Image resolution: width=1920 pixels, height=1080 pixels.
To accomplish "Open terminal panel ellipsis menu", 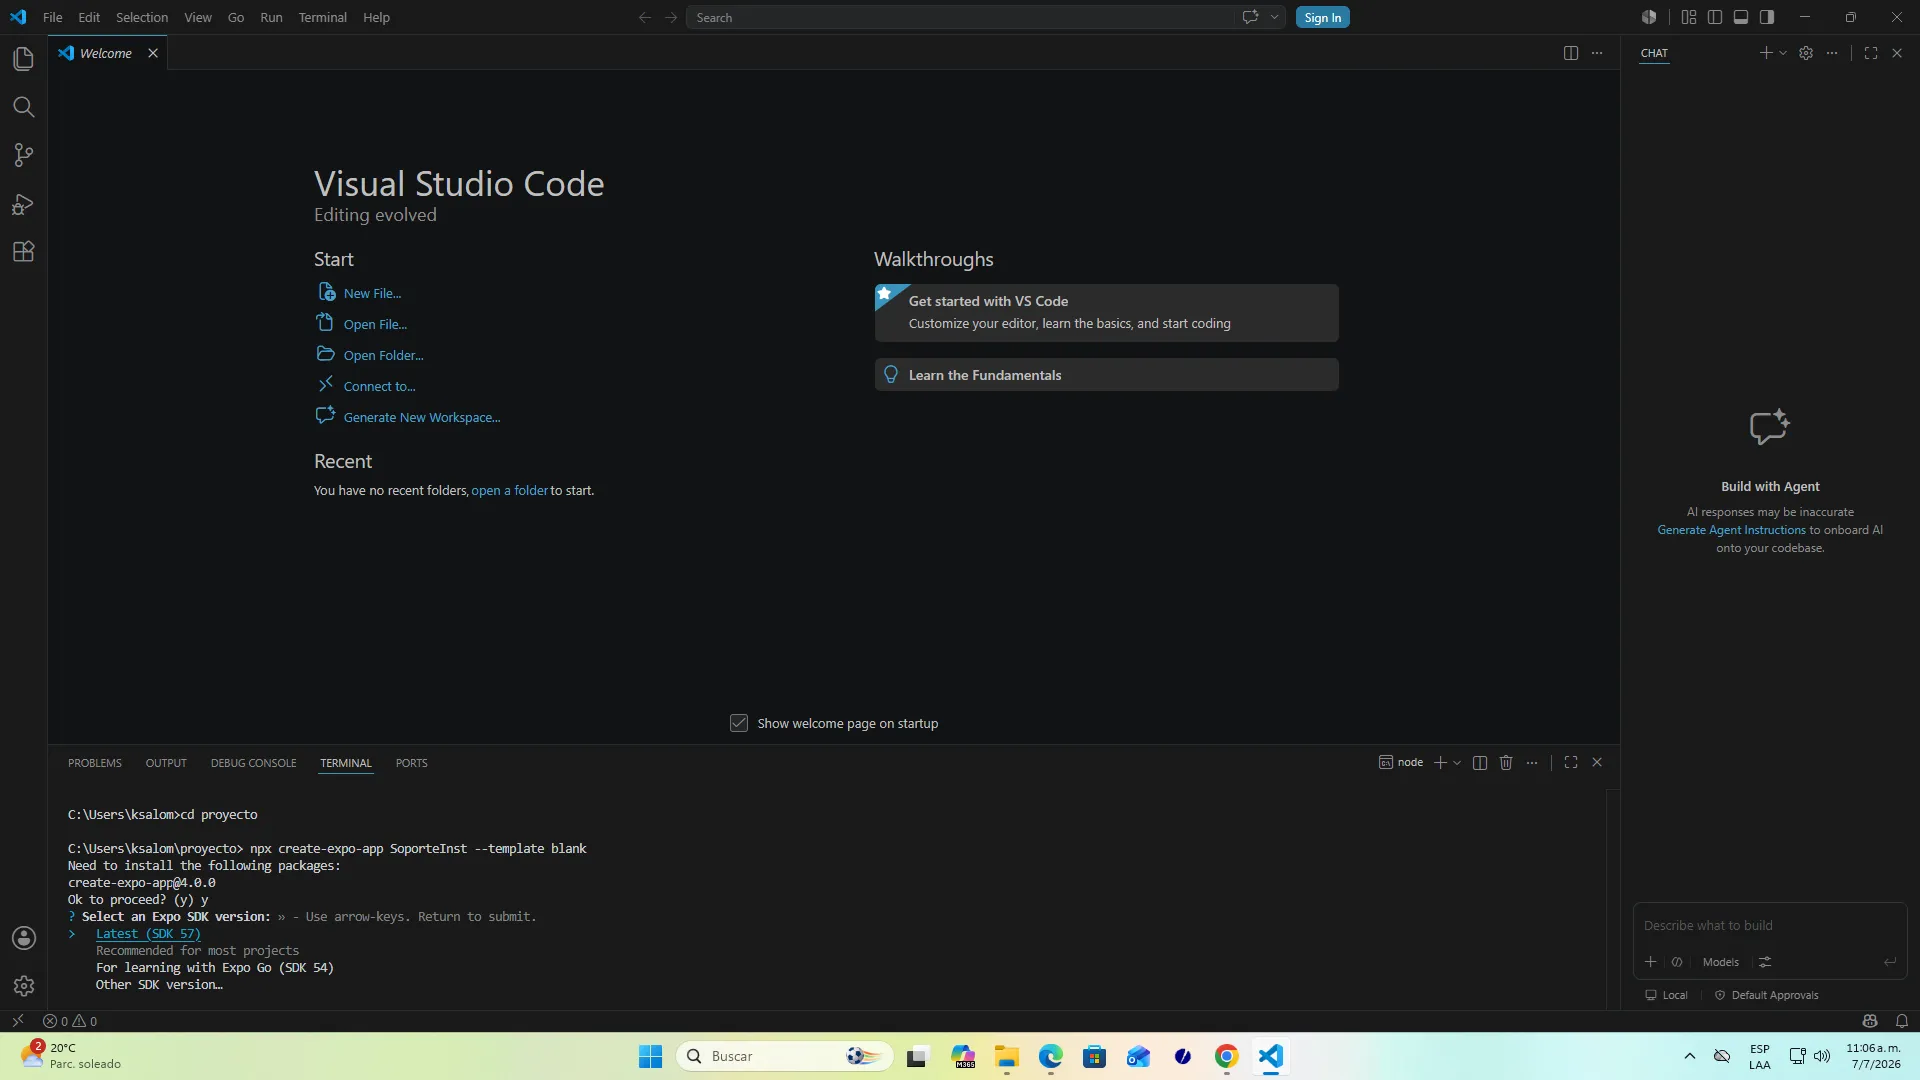I will coord(1532,763).
